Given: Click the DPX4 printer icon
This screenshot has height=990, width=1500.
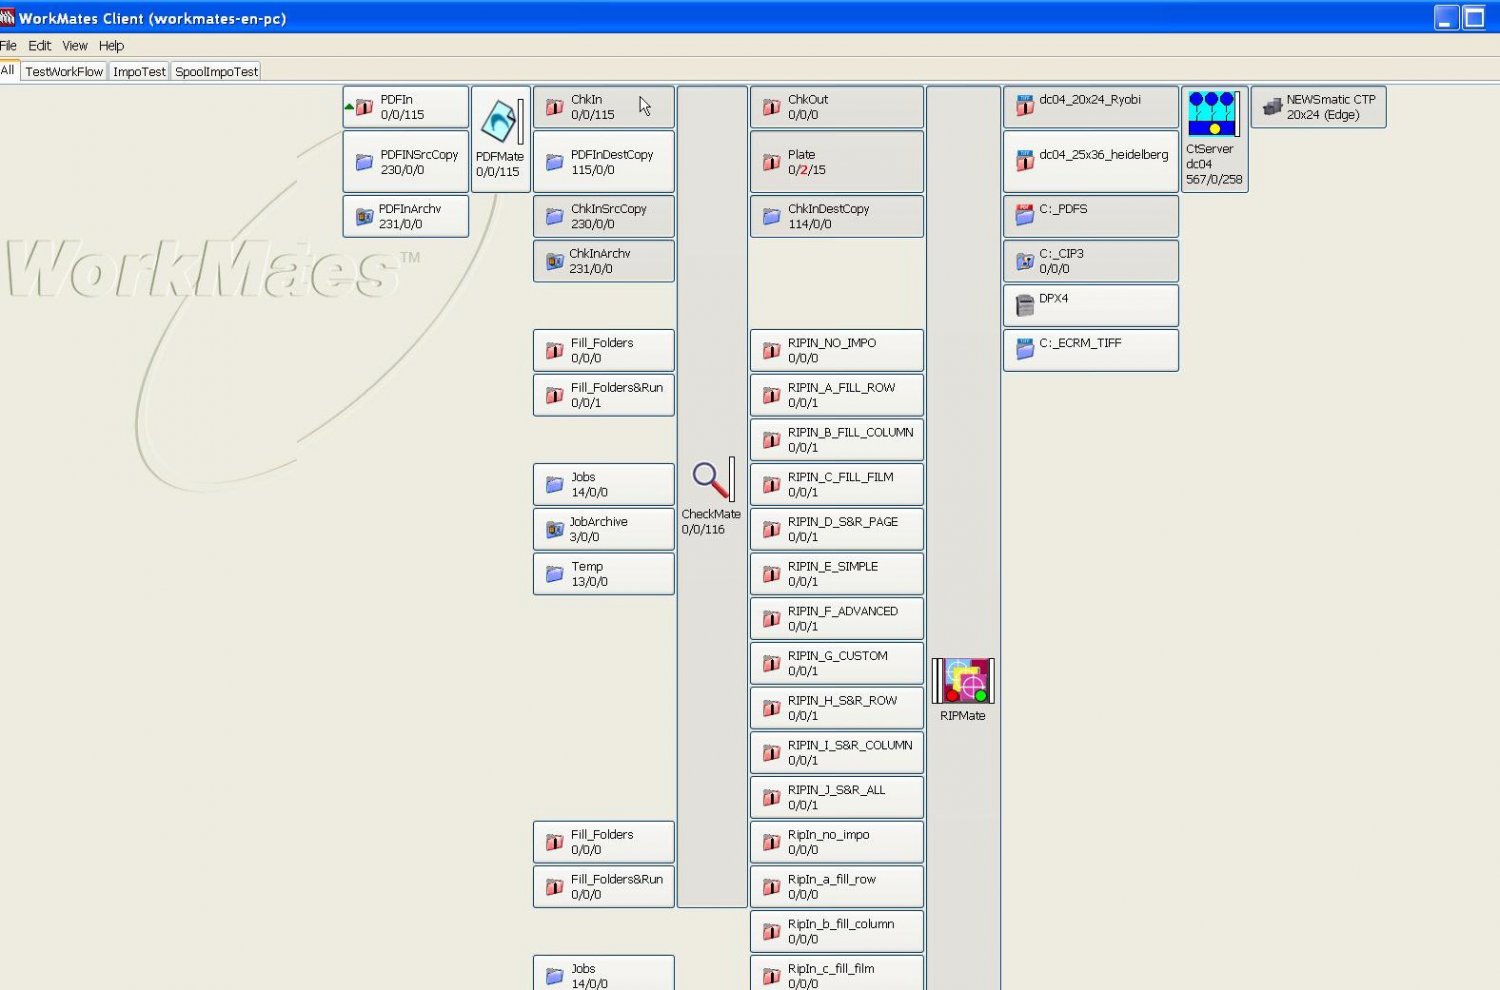Looking at the screenshot, I should [x=1025, y=305].
